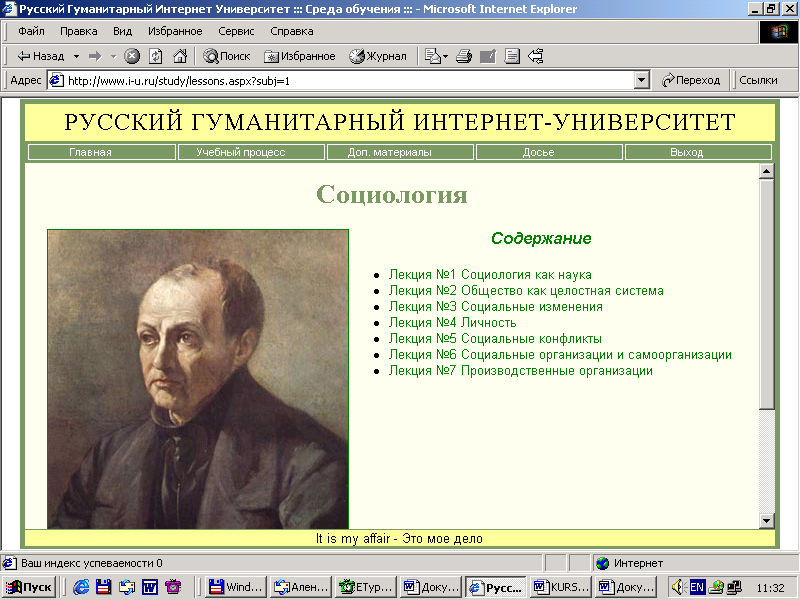Viewport: 800px width, 600px height.
Task: Switch to the KURS... taskbar document
Action: [x=561, y=587]
